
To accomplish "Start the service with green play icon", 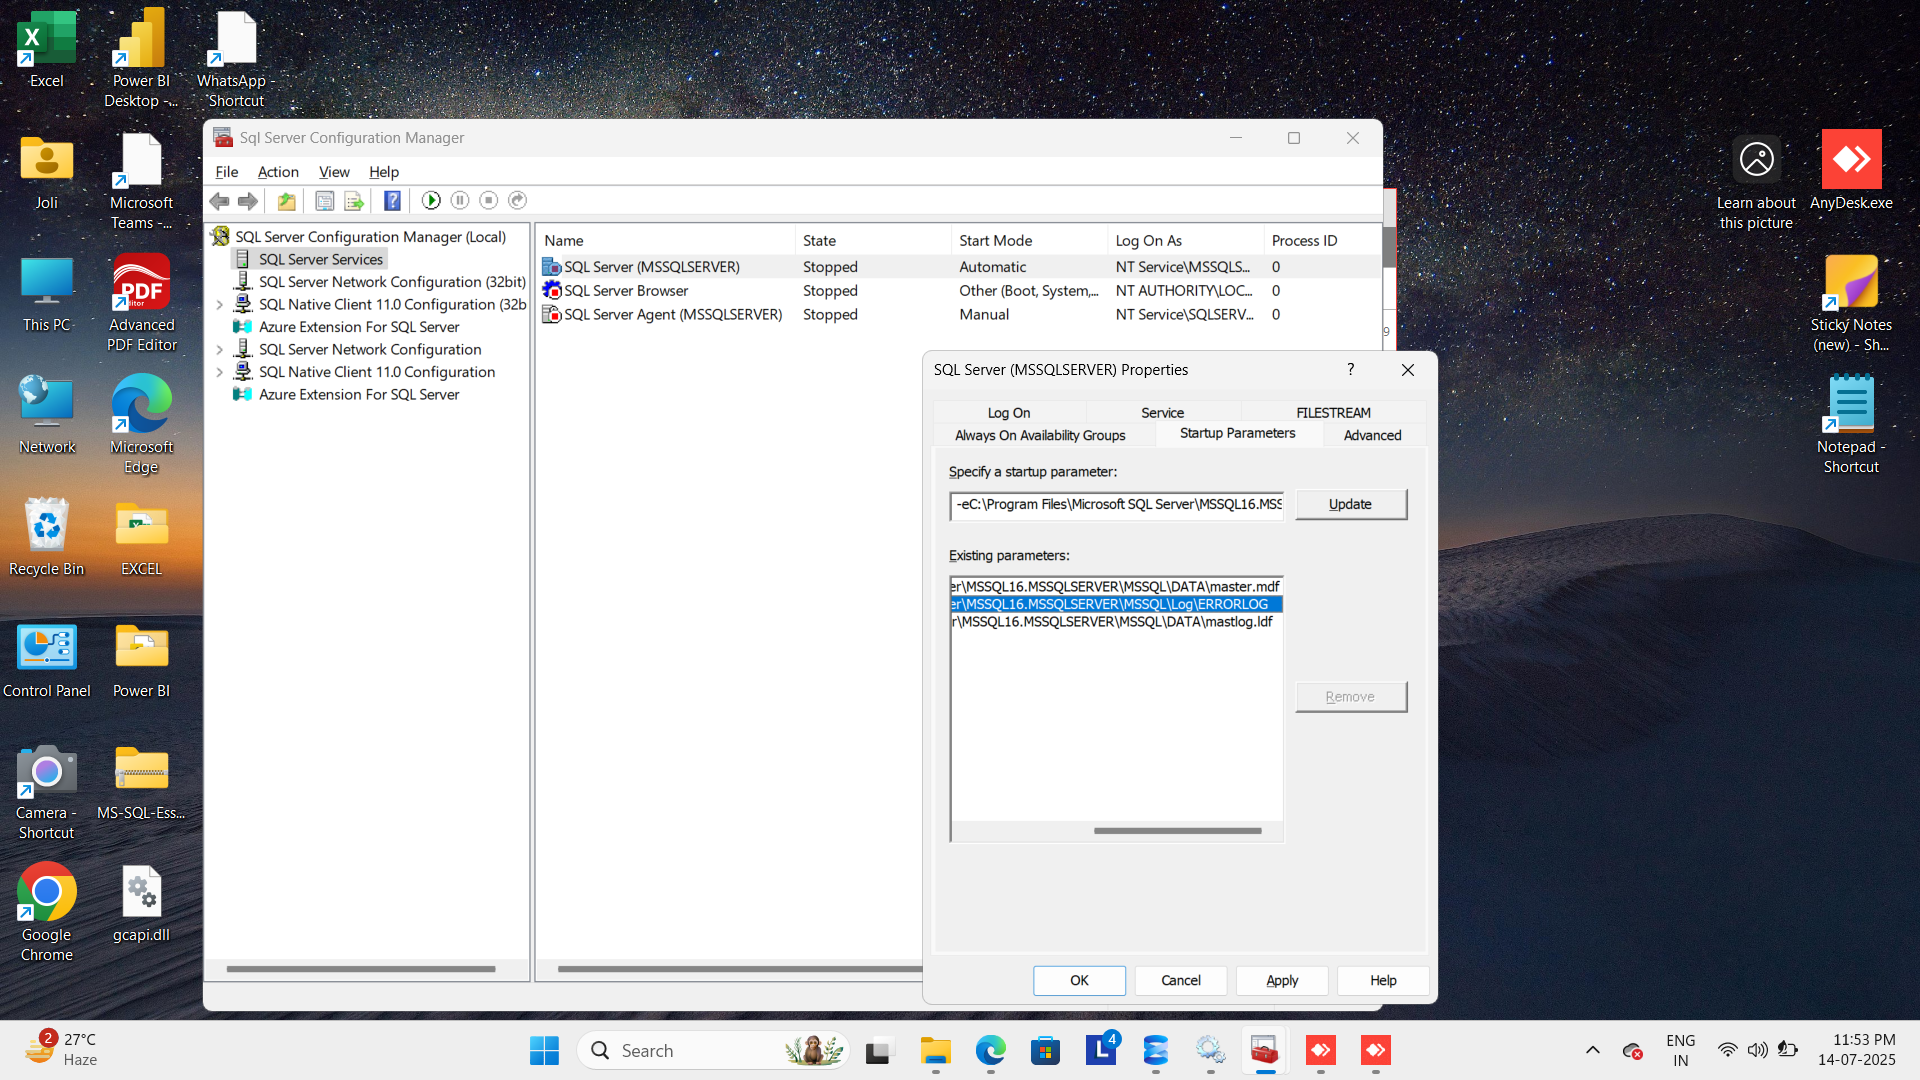I will point(431,200).
